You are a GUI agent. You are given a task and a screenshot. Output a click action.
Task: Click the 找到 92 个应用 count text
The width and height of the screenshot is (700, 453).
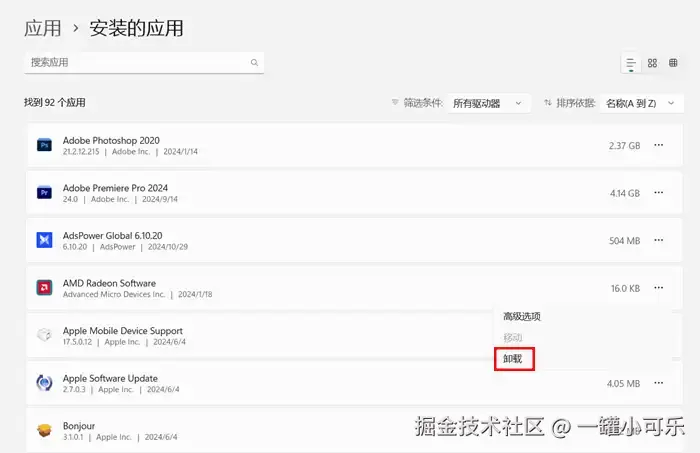coord(55,103)
